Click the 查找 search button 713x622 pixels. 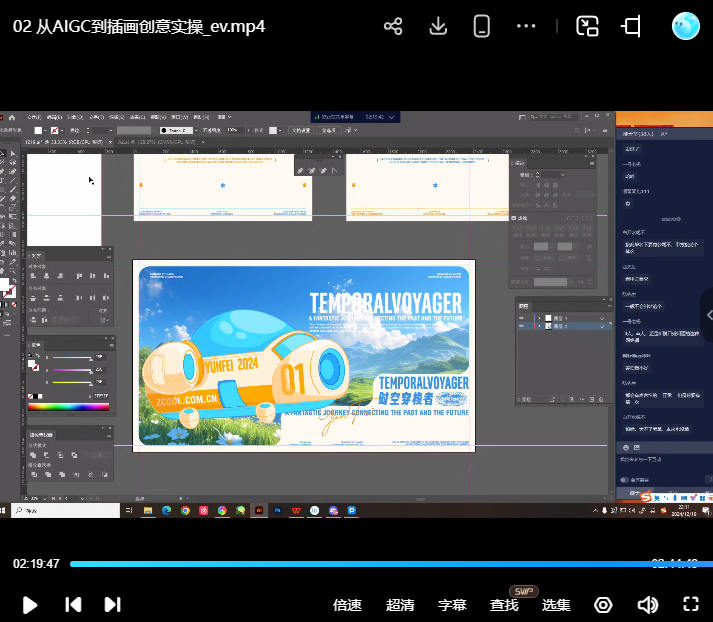(x=504, y=604)
